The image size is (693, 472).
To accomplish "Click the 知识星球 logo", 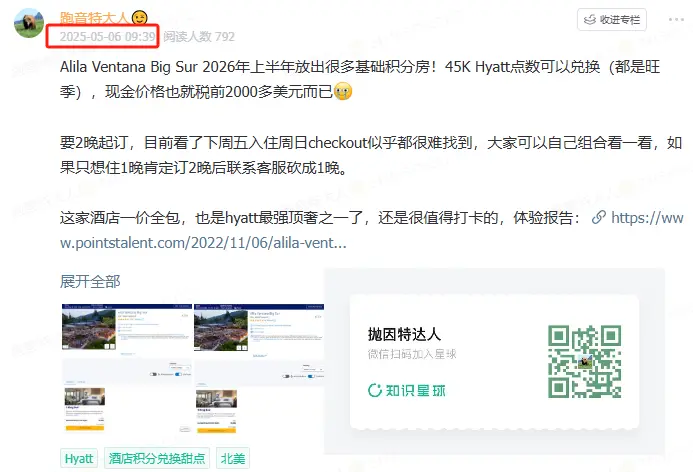I will click(406, 391).
